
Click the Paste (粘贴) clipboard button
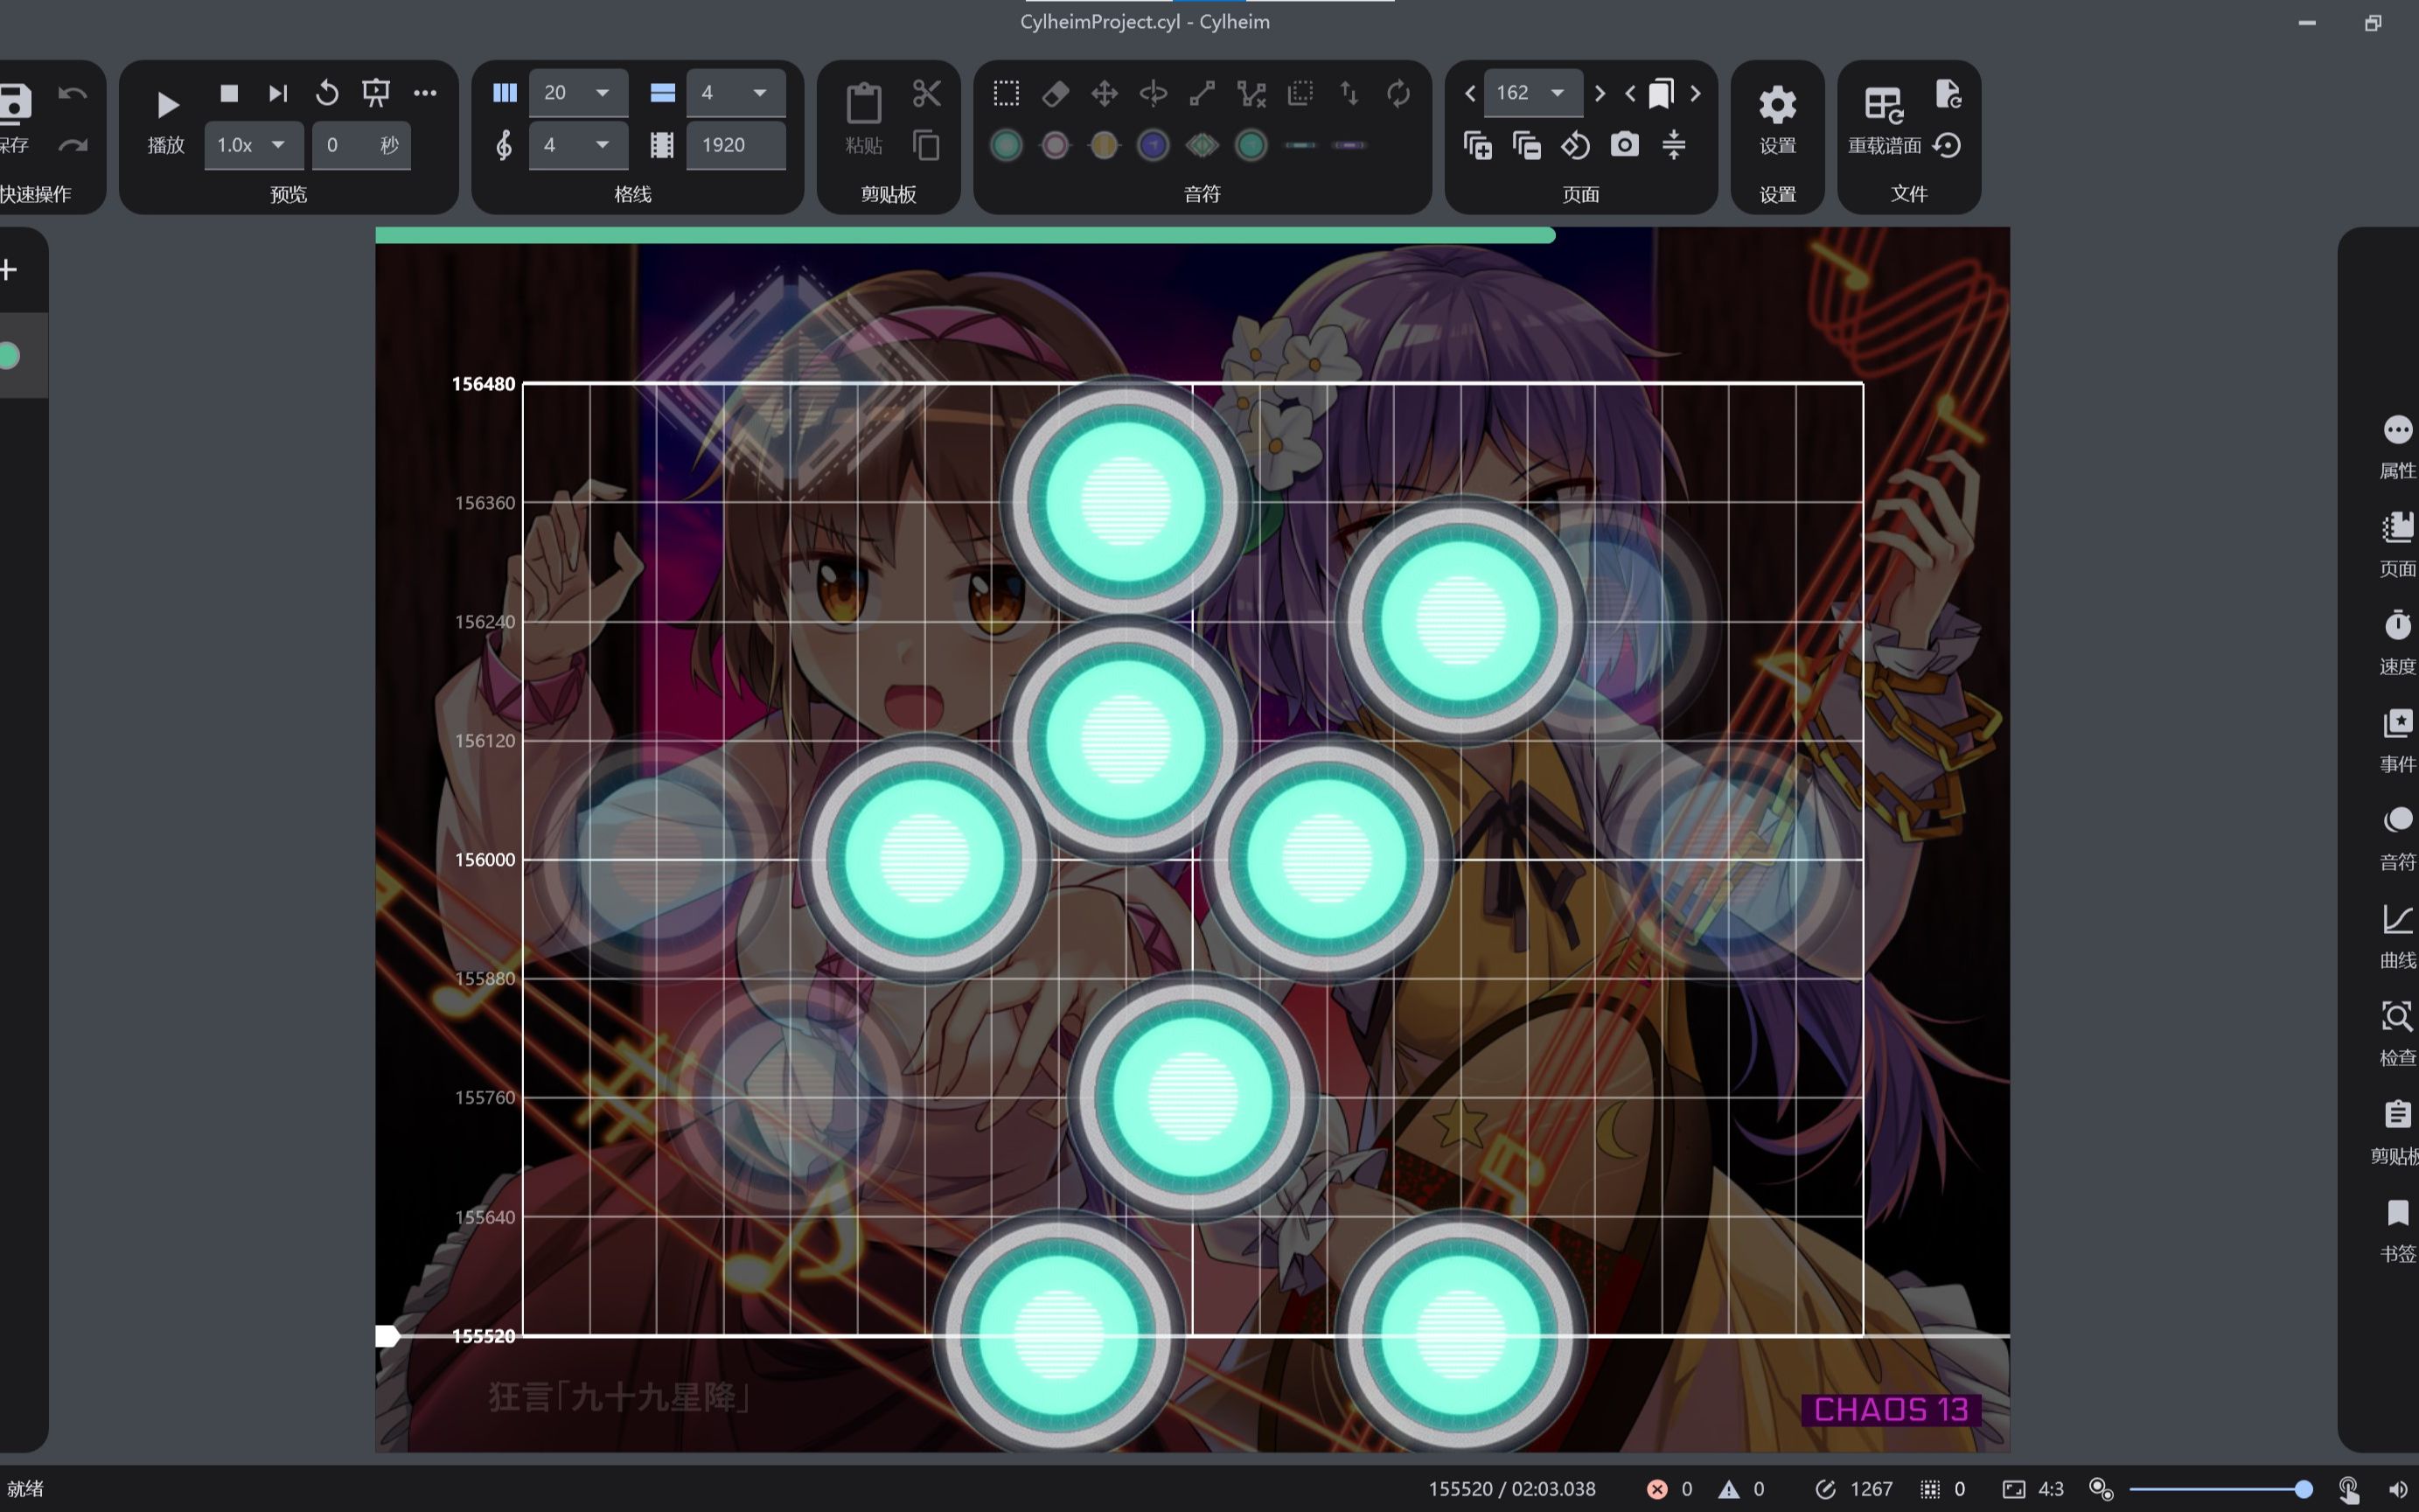[x=864, y=119]
